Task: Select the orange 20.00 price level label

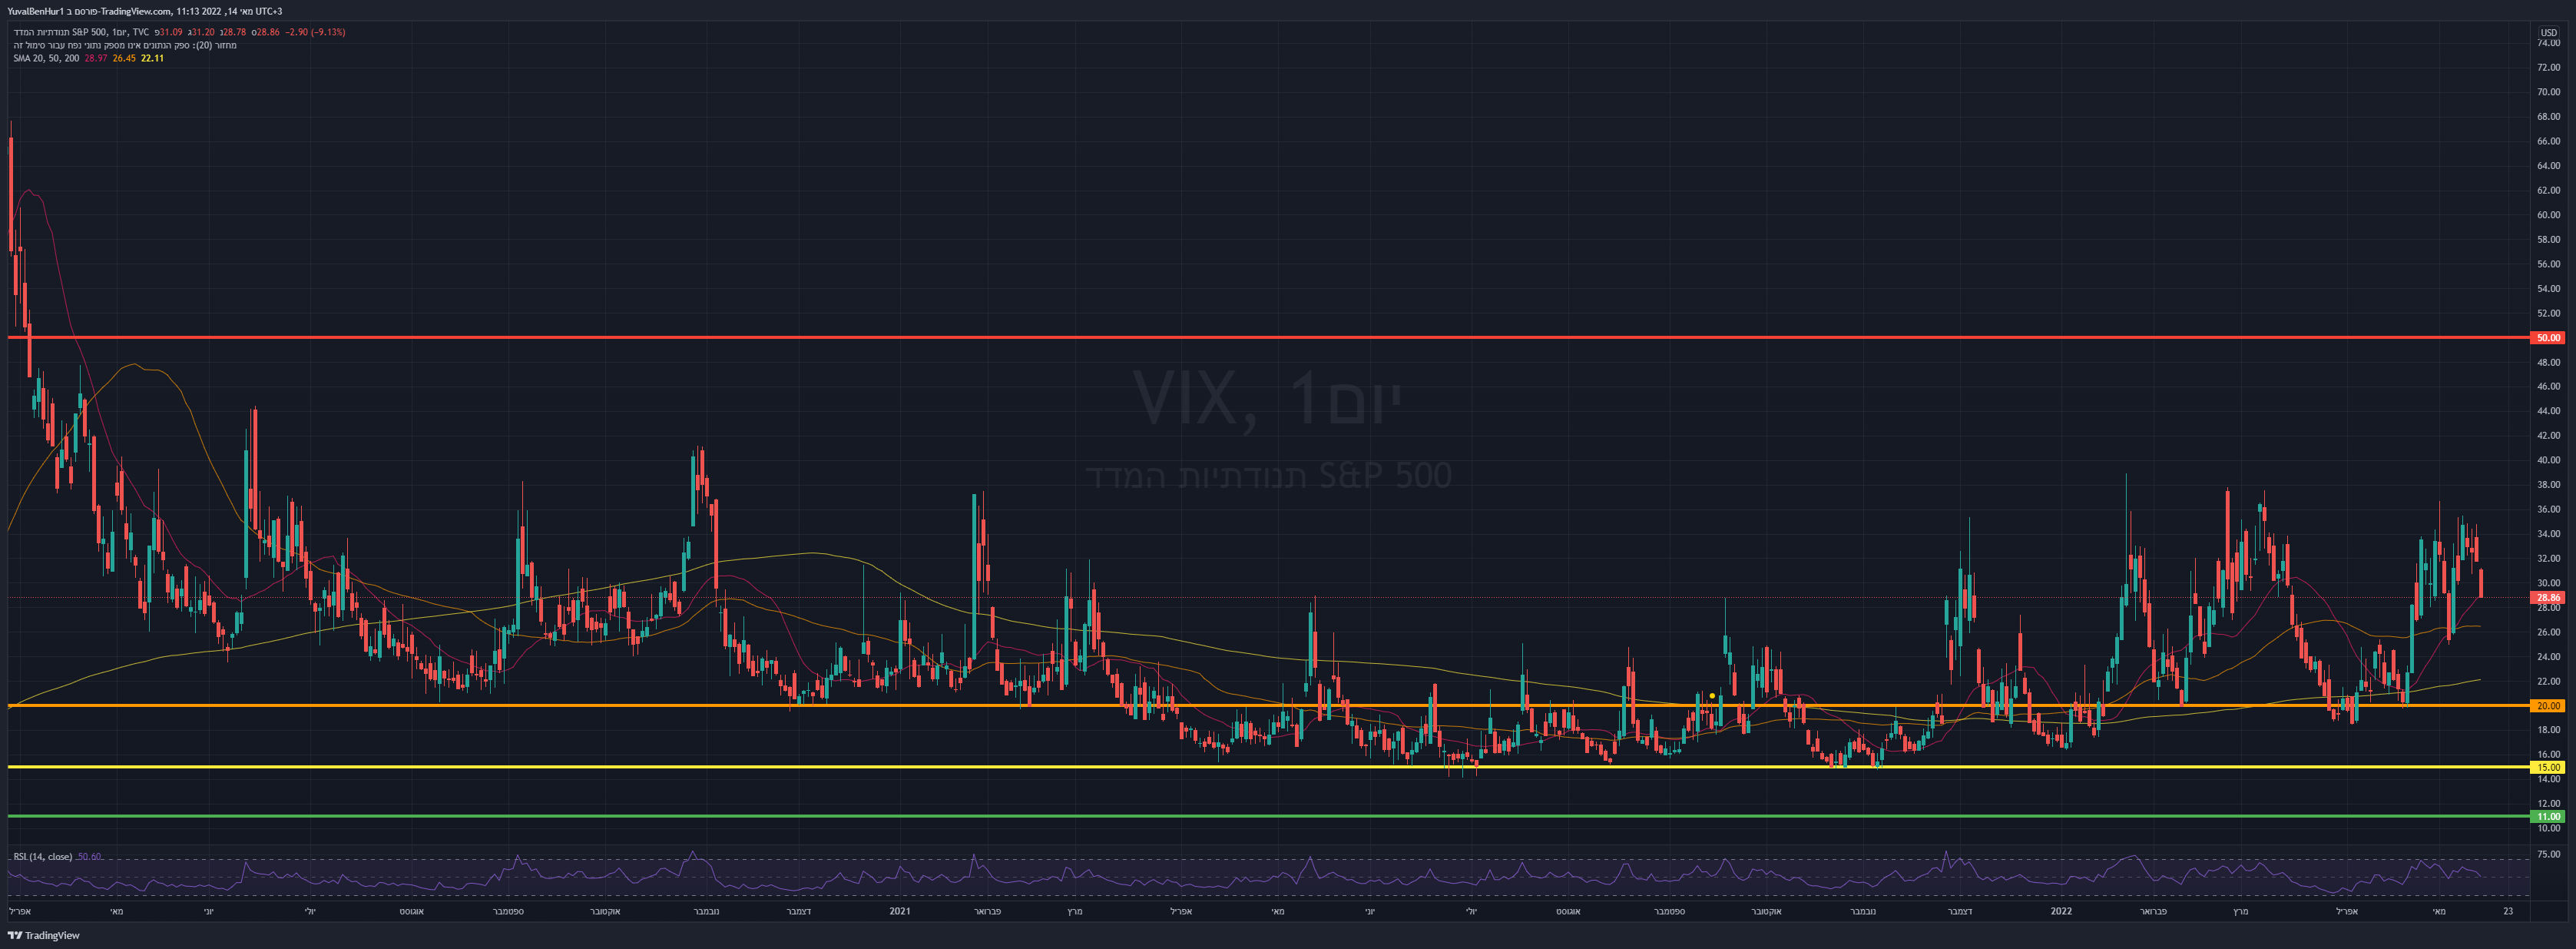Action: coord(2548,706)
